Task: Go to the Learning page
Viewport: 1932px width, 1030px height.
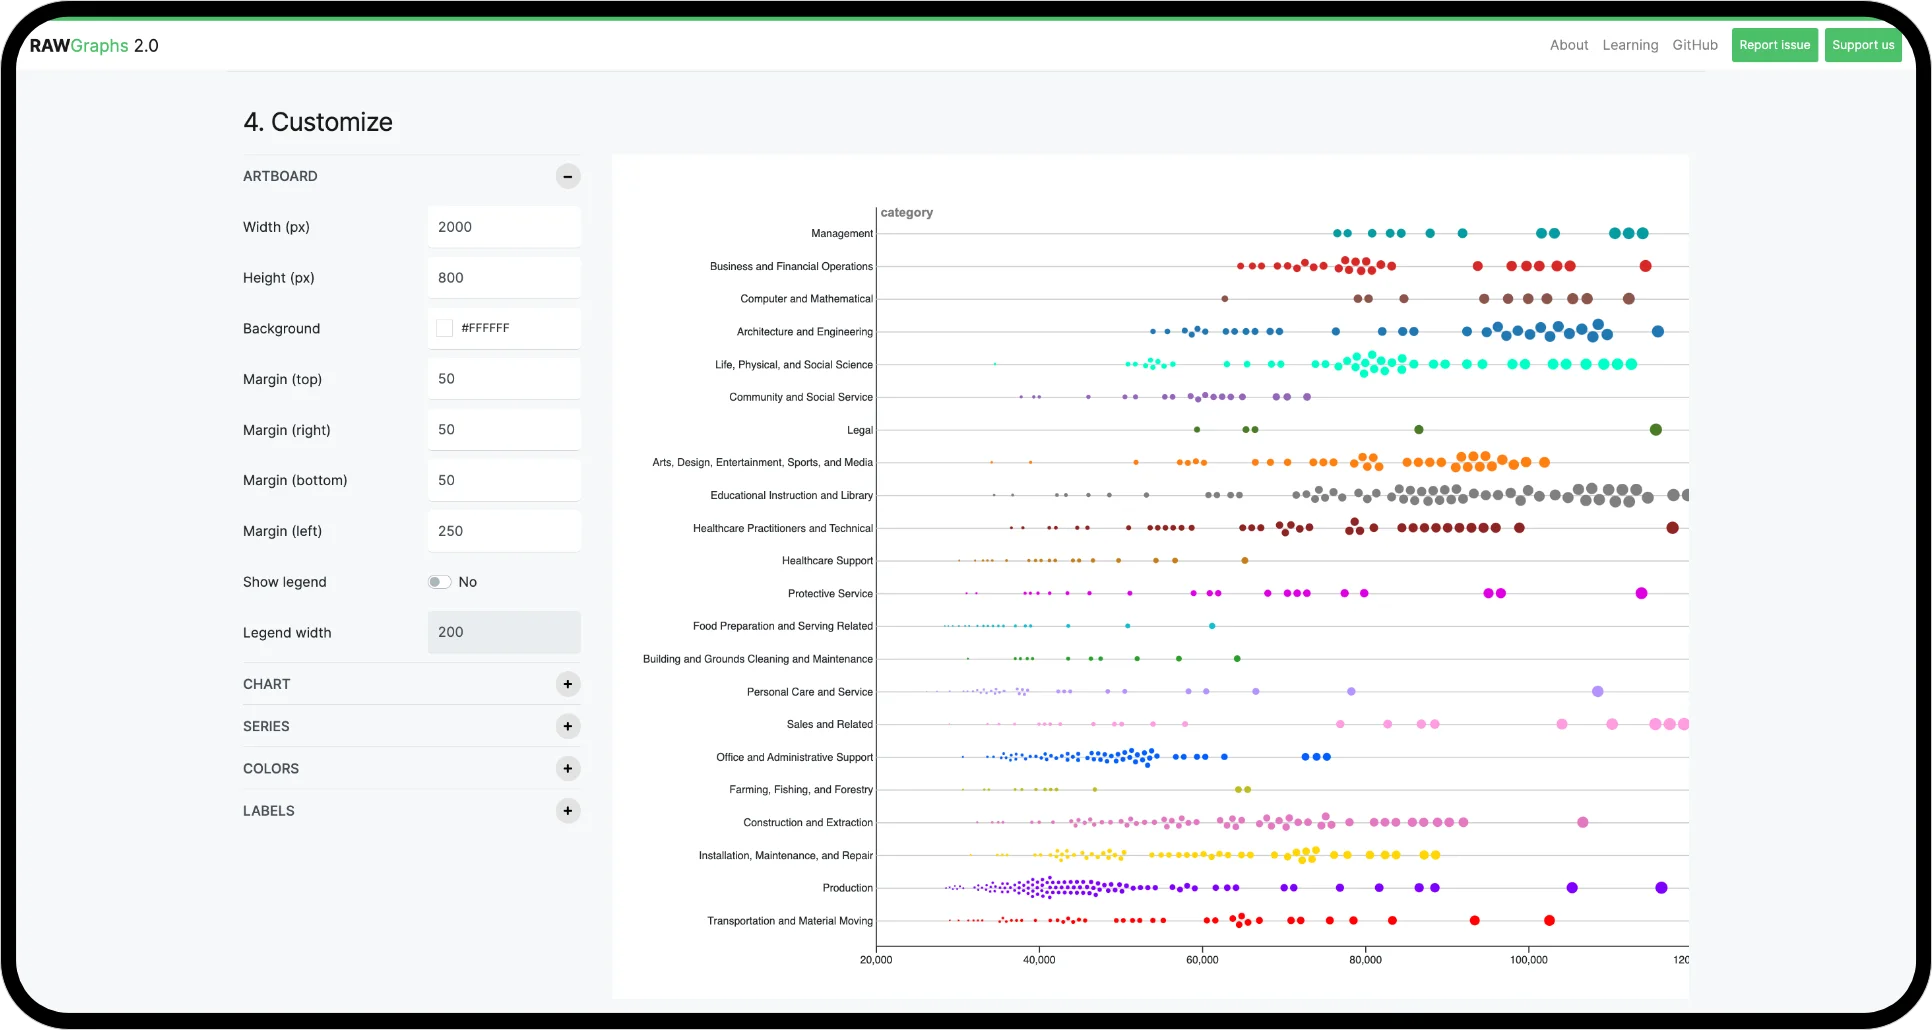Action: tap(1630, 45)
